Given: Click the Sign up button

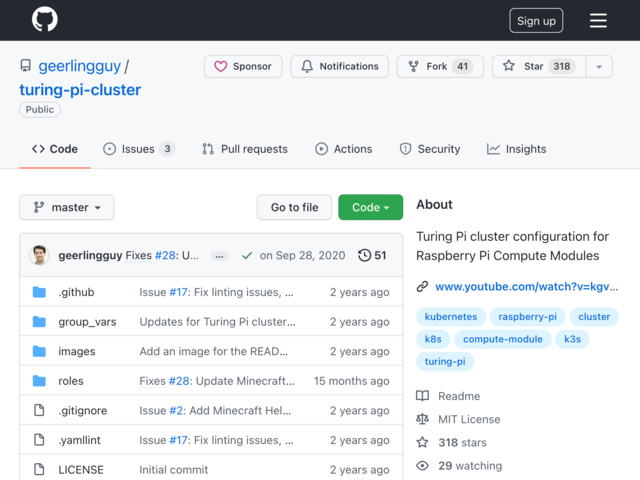Looking at the screenshot, I should [536, 20].
